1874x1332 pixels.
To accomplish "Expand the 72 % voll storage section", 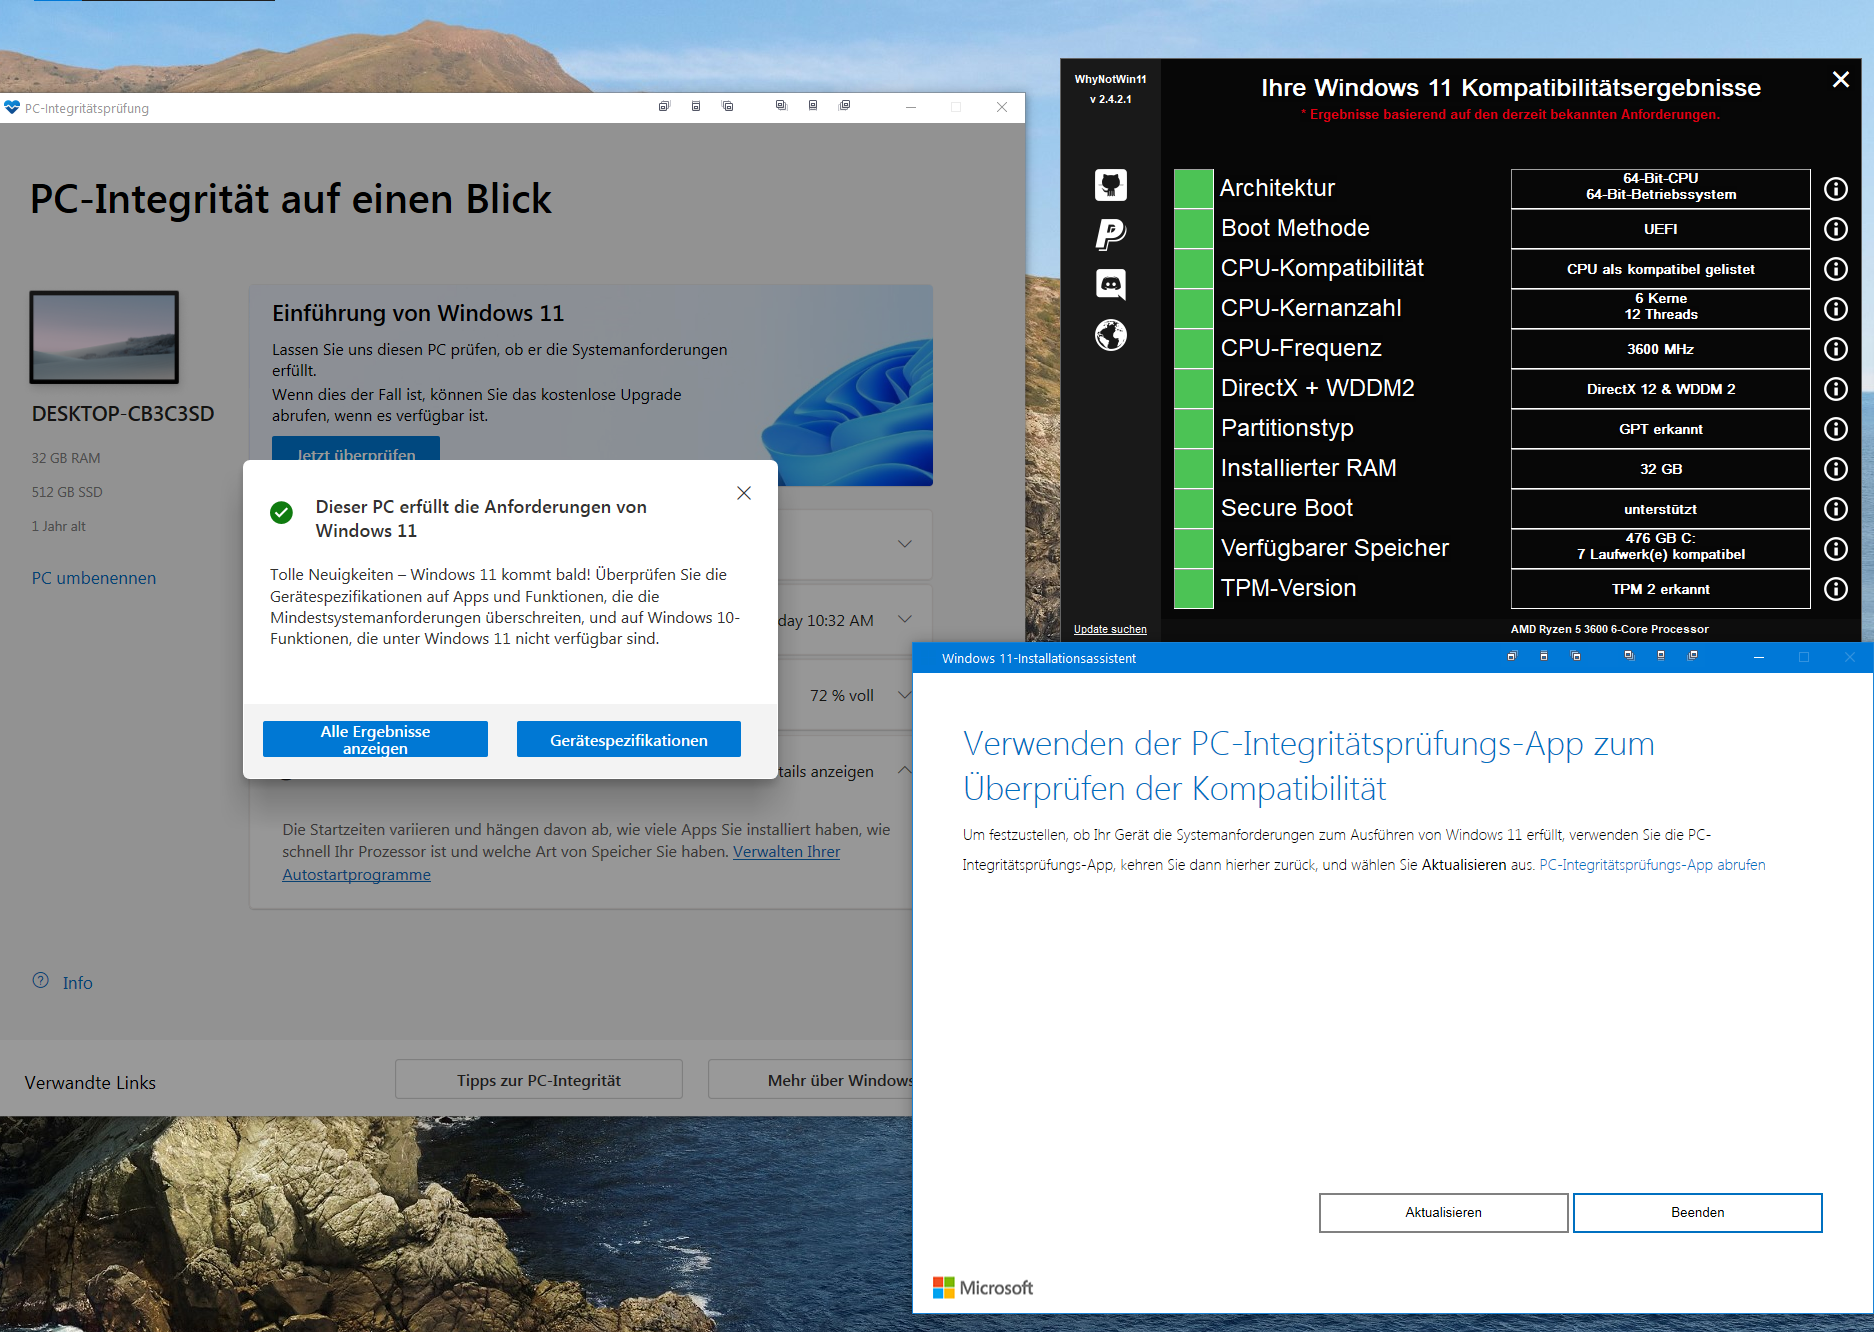I will (x=905, y=695).
